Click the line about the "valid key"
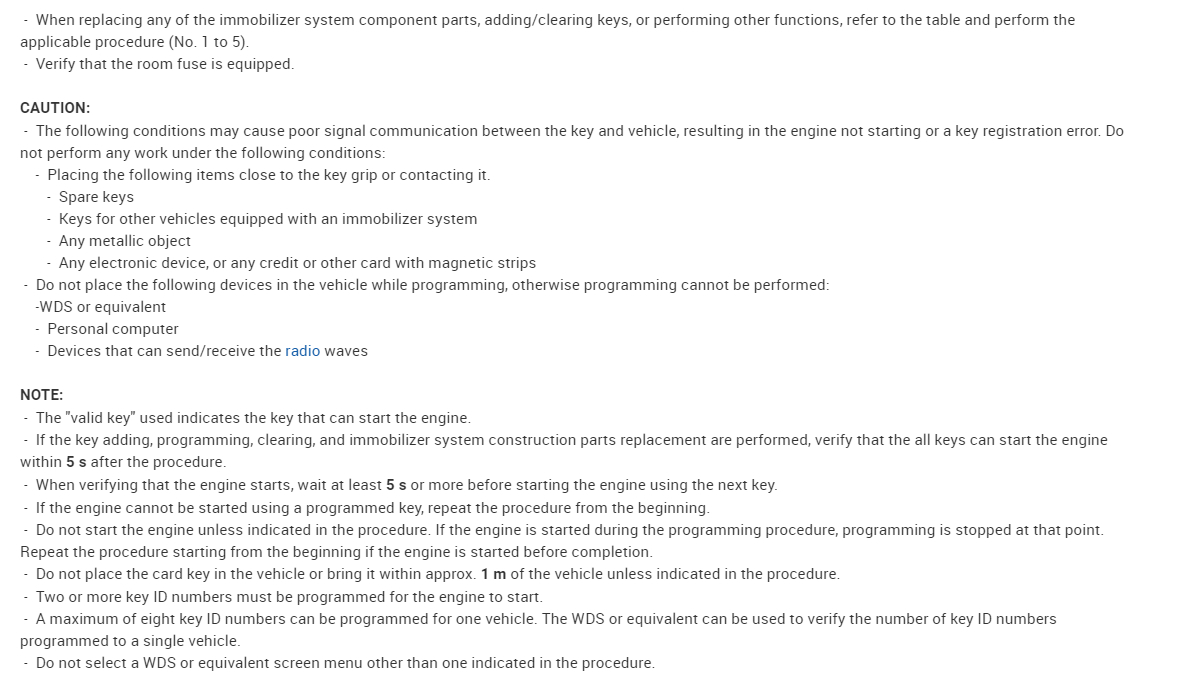 click(x=253, y=418)
